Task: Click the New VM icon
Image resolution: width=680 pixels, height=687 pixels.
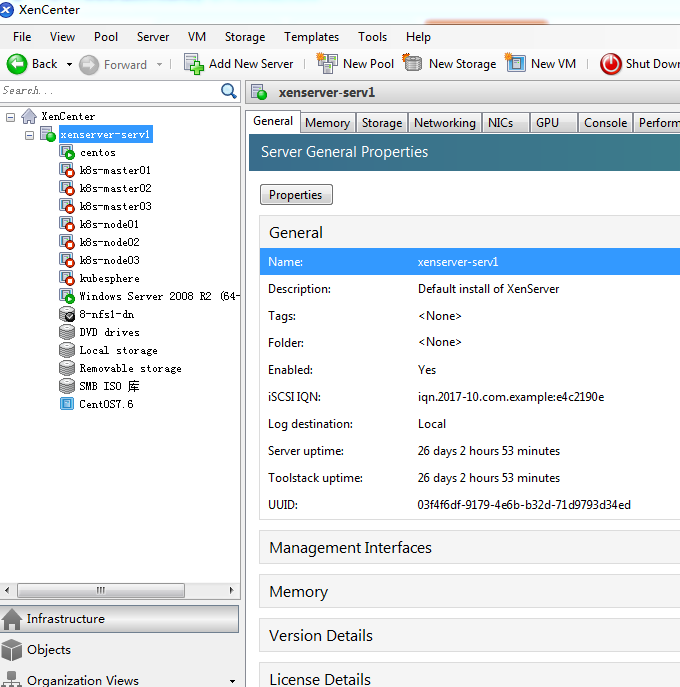Action: 515,64
